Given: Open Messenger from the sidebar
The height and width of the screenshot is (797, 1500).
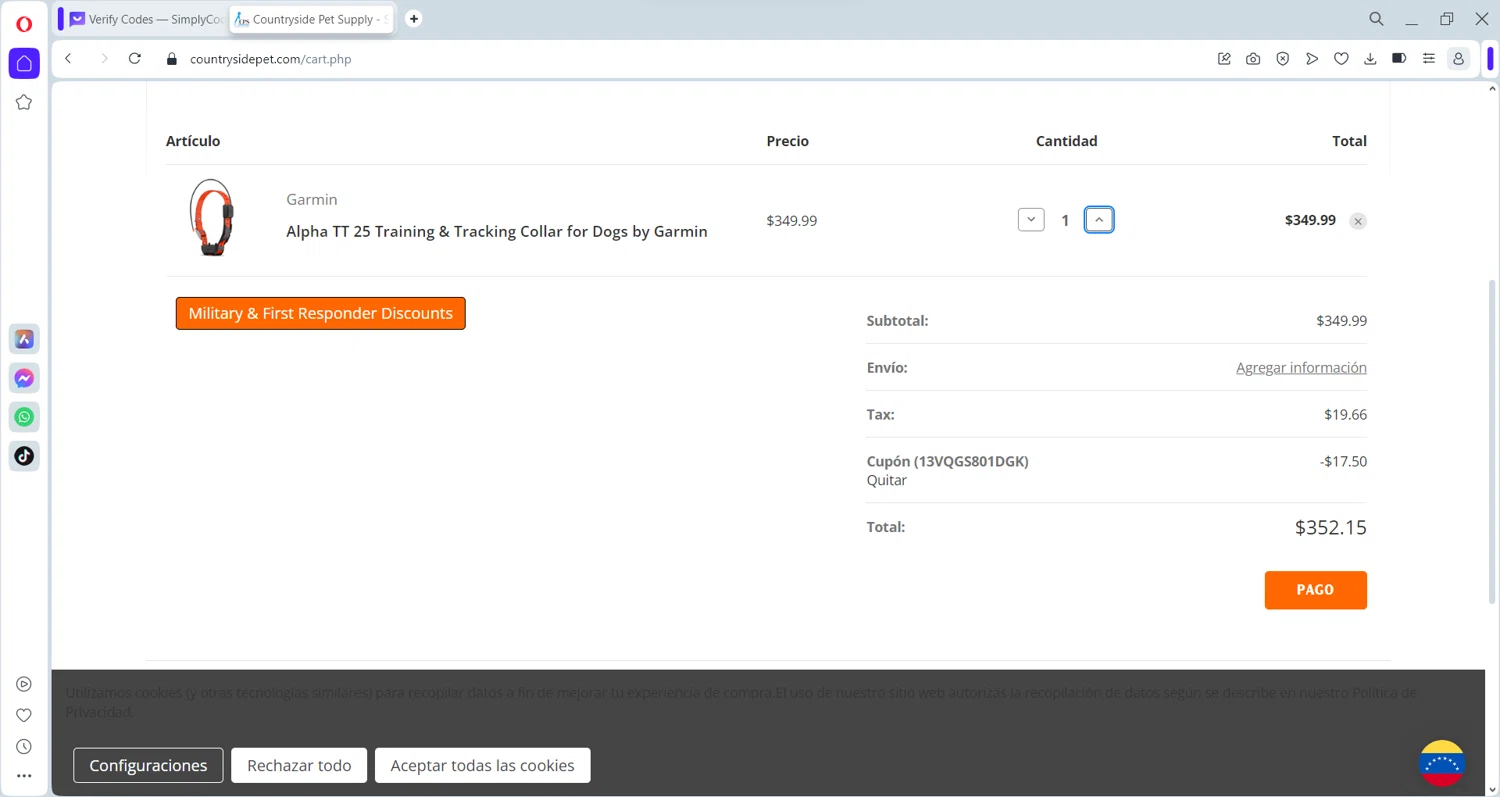Looking at the screenshot, I should (24, 378).
